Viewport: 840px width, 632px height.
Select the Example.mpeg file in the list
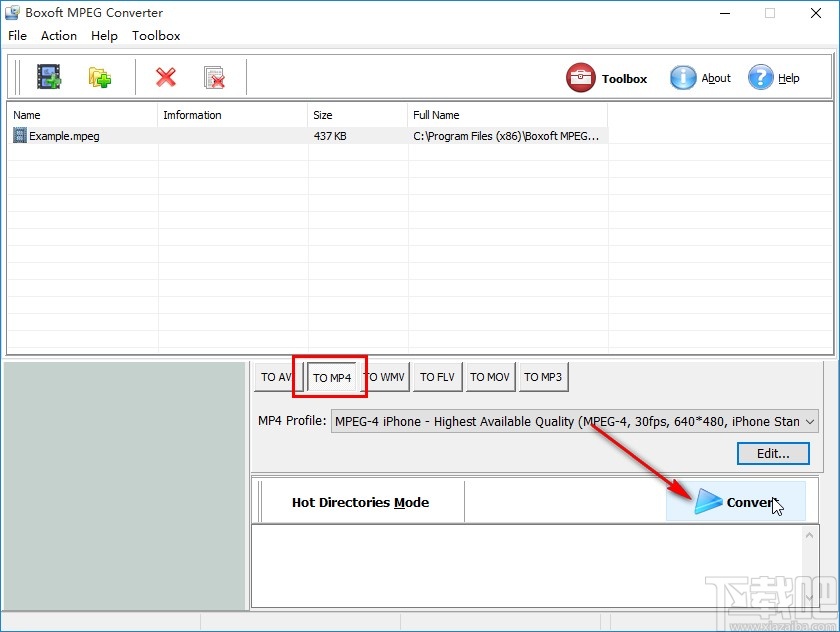[x=63, y=135]
